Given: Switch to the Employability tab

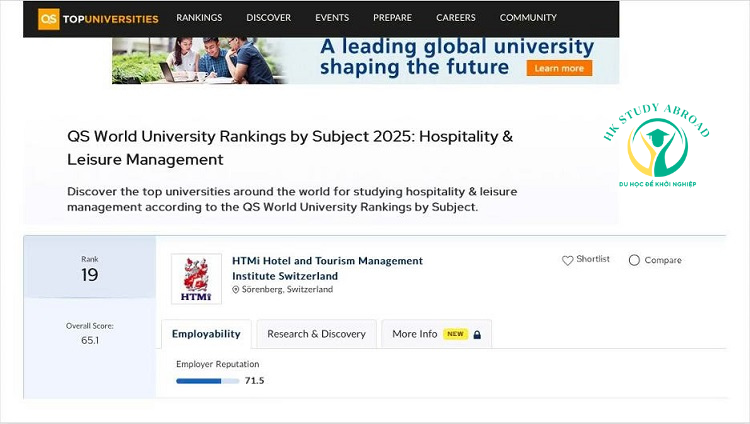Looking at the screenshot, I should click(206, 334).
